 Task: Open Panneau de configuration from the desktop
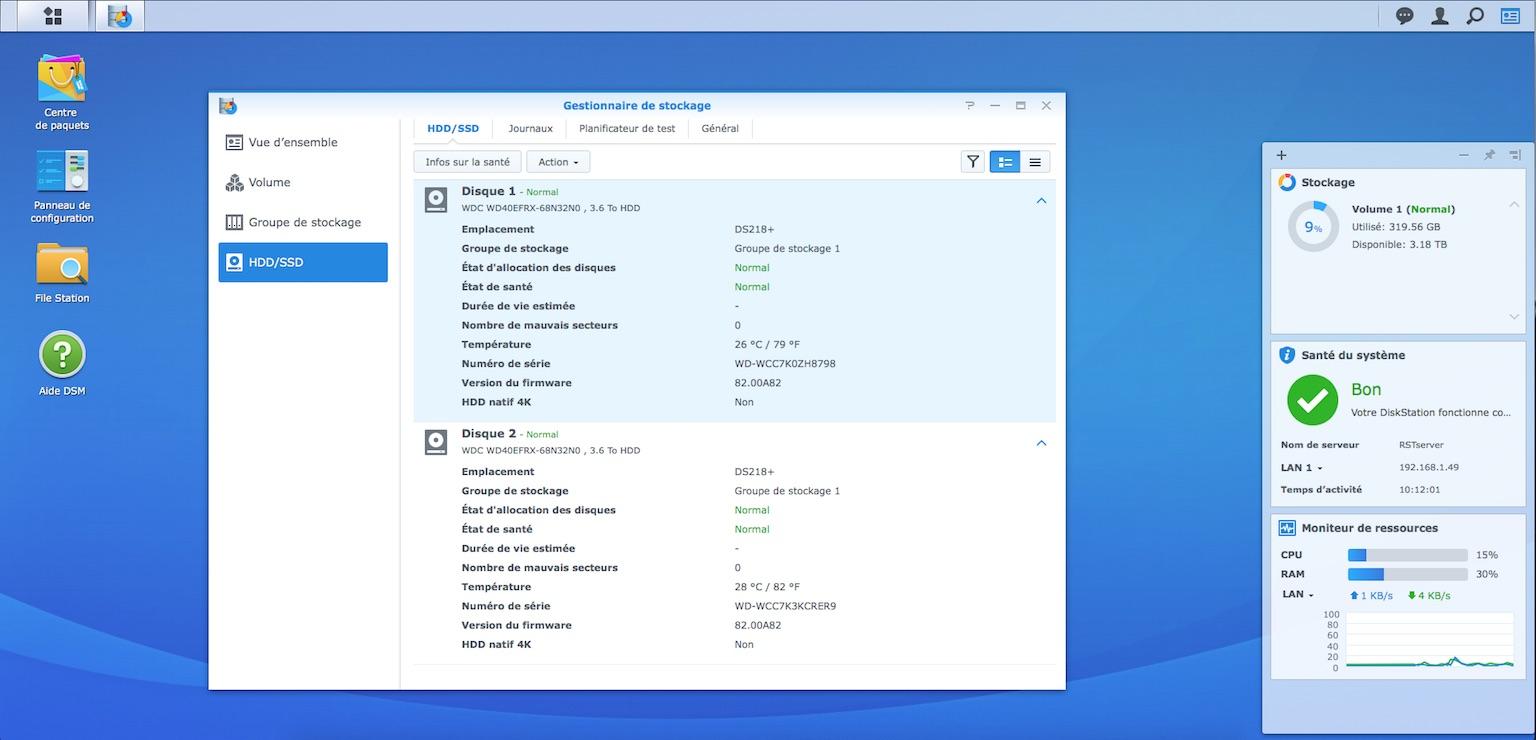coord(62,173)
